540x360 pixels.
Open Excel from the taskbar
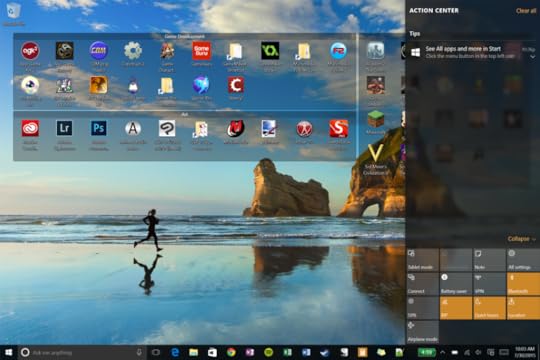click(x=287, y=352)
